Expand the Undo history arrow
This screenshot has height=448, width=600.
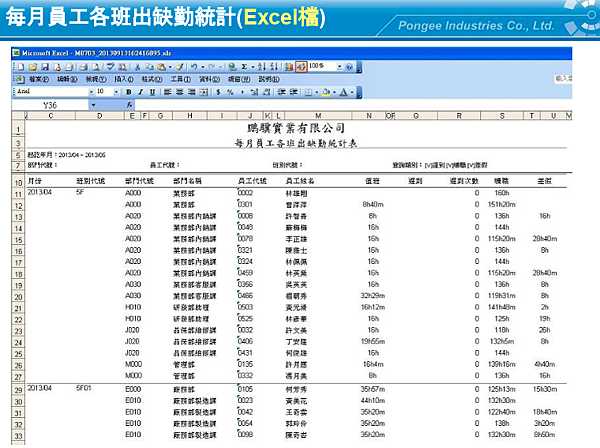coord(202,67)
